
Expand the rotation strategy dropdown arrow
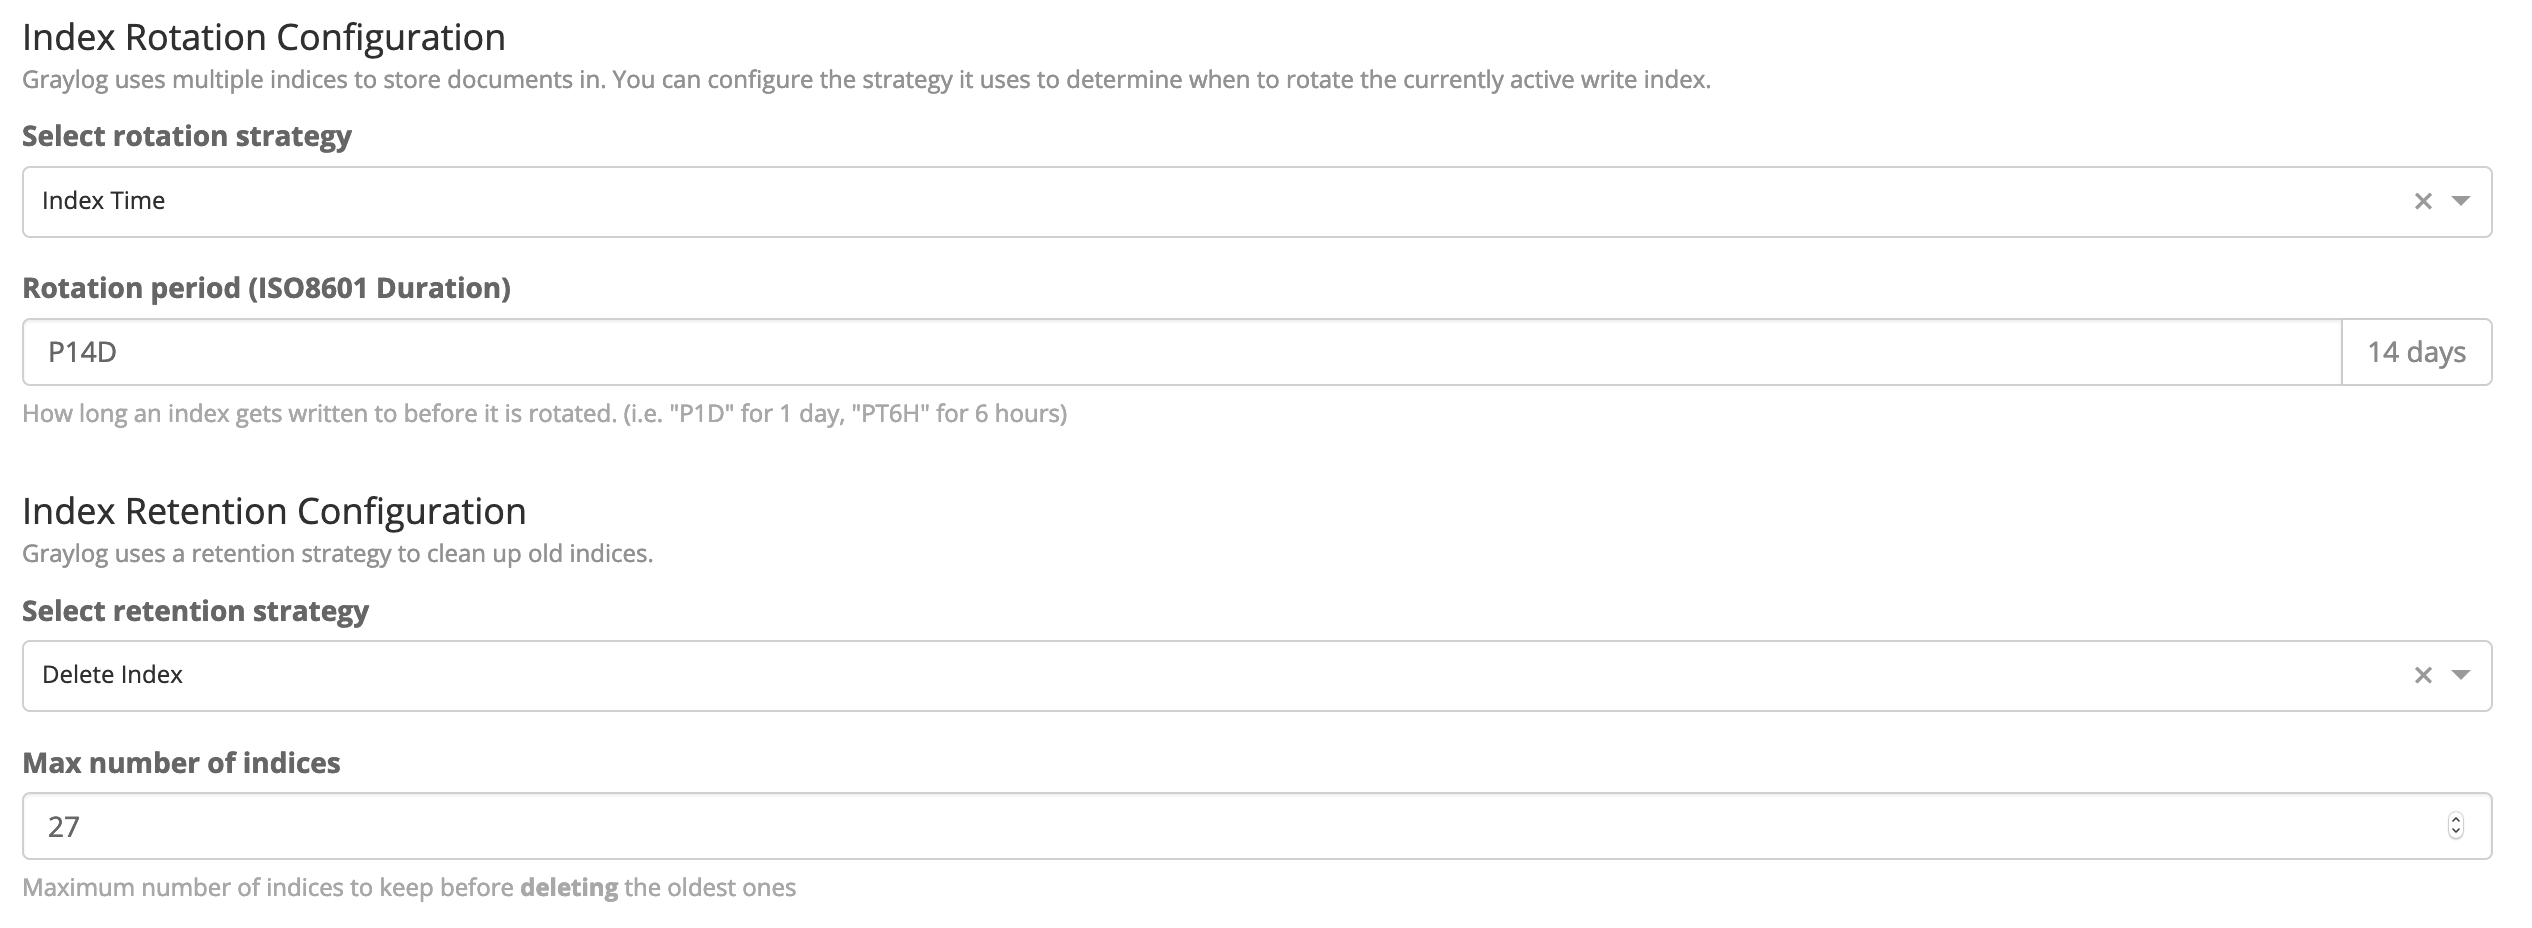coord(2461,201)
